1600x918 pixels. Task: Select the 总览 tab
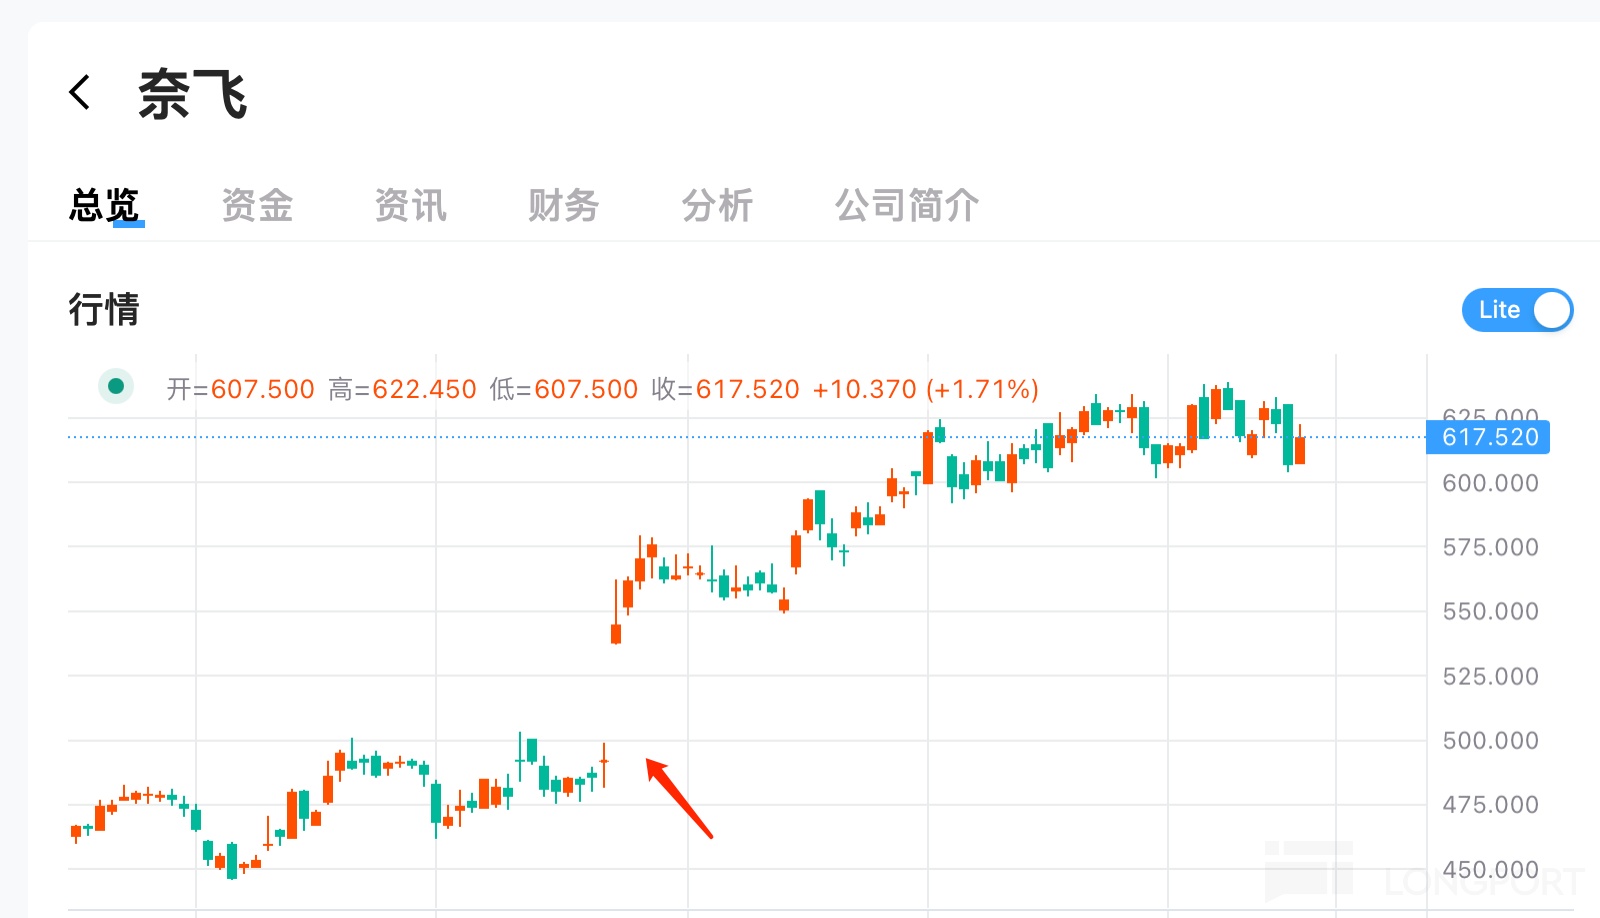coord(105,206)
